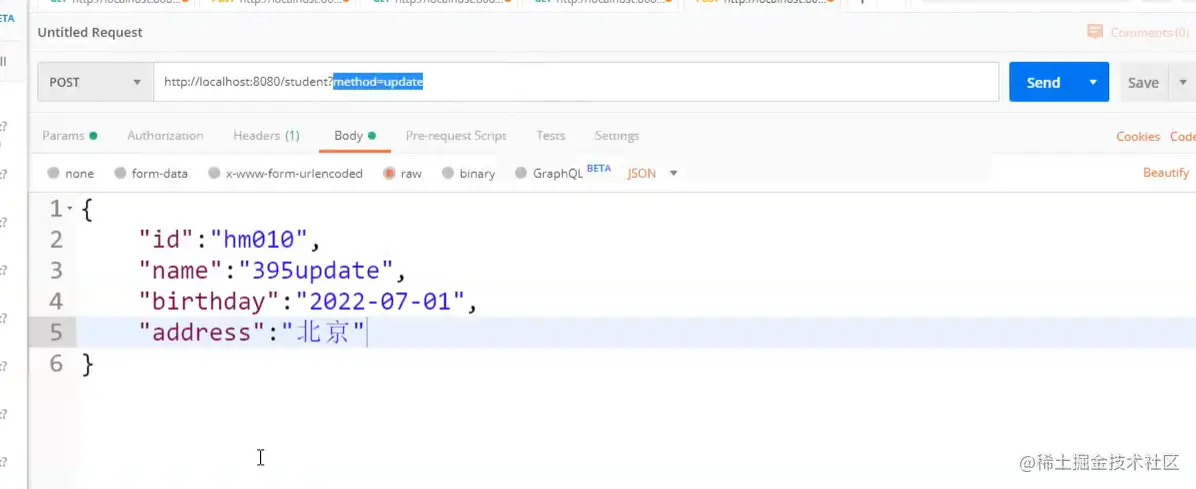Switch to the Authorization tab
1196x489 pixels.
(x=165, y=136)
